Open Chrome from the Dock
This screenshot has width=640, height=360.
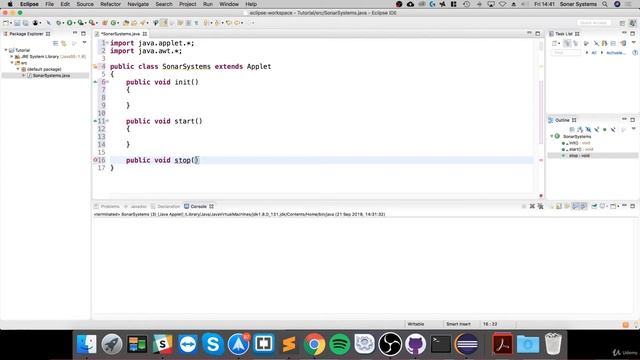(x=314, y=344)
